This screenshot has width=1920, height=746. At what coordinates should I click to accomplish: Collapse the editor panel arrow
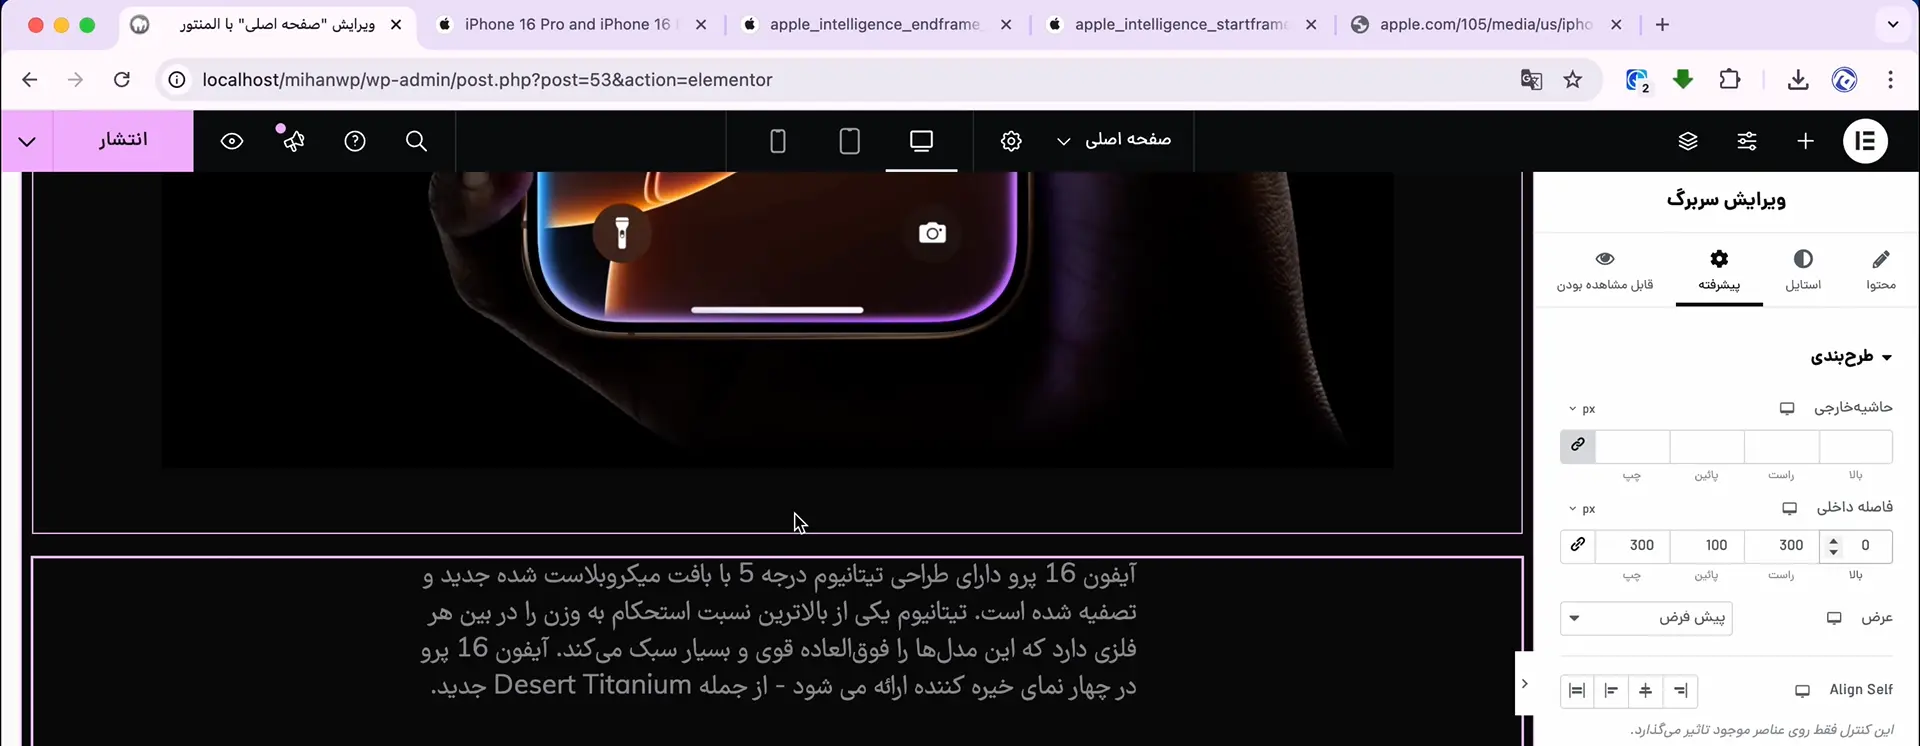tap(1524, 684)
